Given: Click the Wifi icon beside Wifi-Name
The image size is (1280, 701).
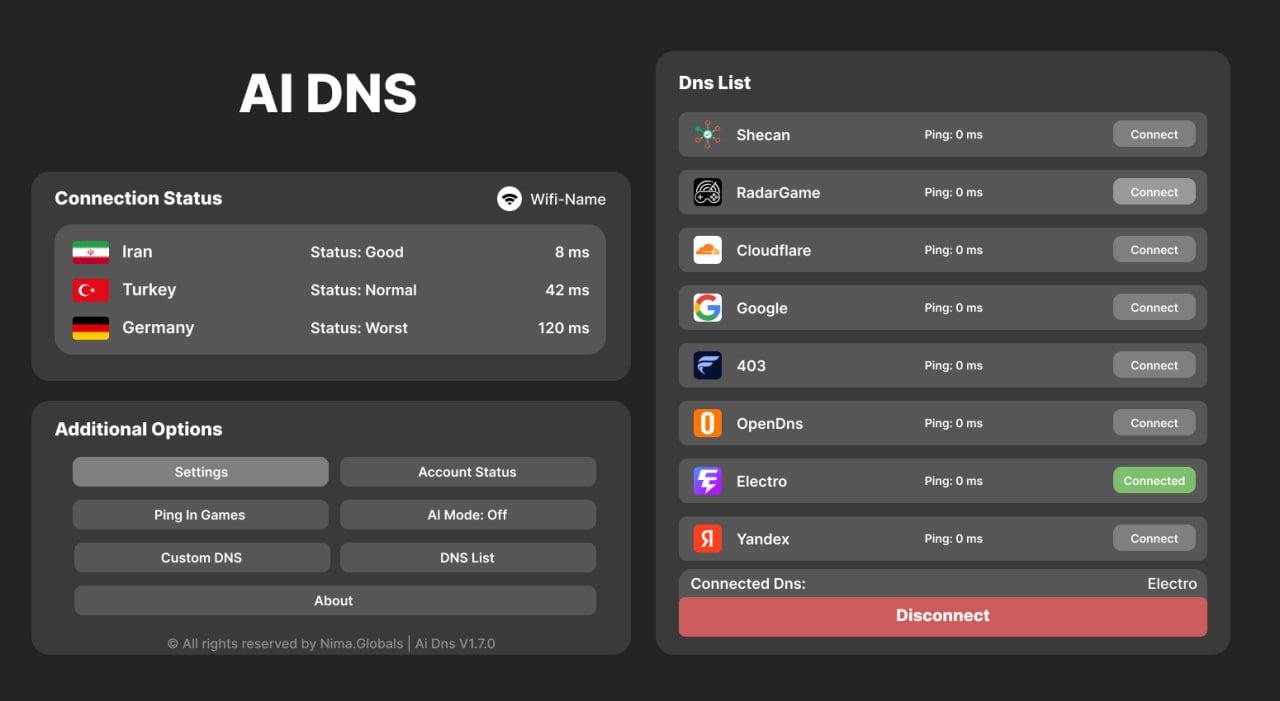Looking at the screenshot, I should point(509,199).
